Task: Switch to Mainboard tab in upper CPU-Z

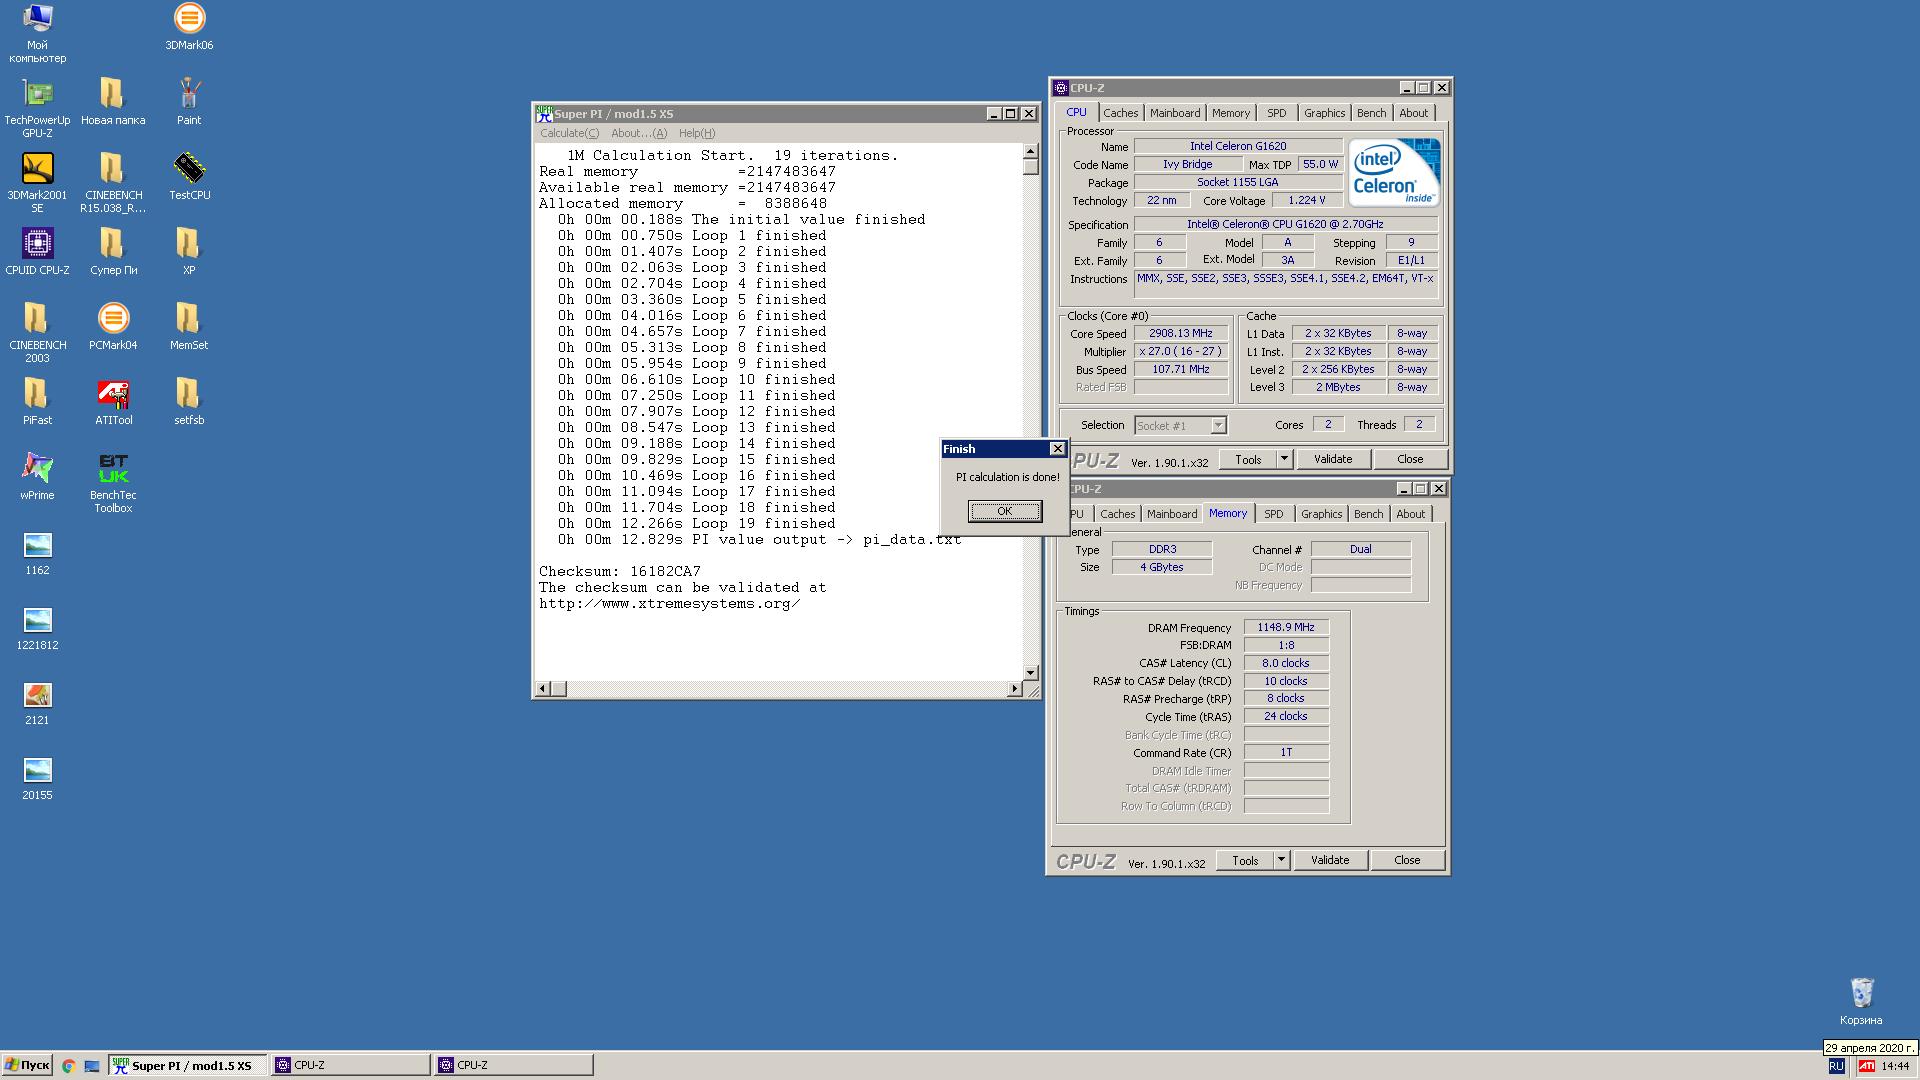Action: coord(1174,113)
